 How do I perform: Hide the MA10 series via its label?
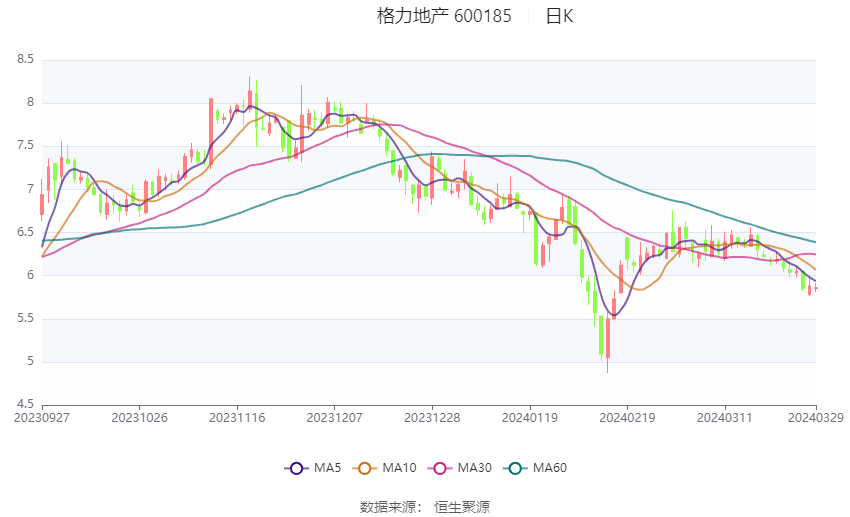click(399, 468)
